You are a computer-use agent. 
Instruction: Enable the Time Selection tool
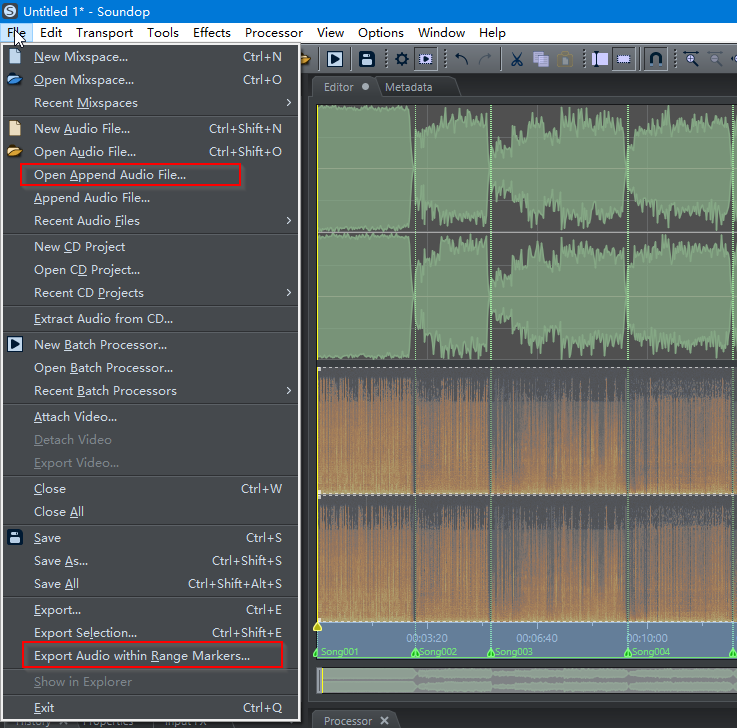click(600, 59)
